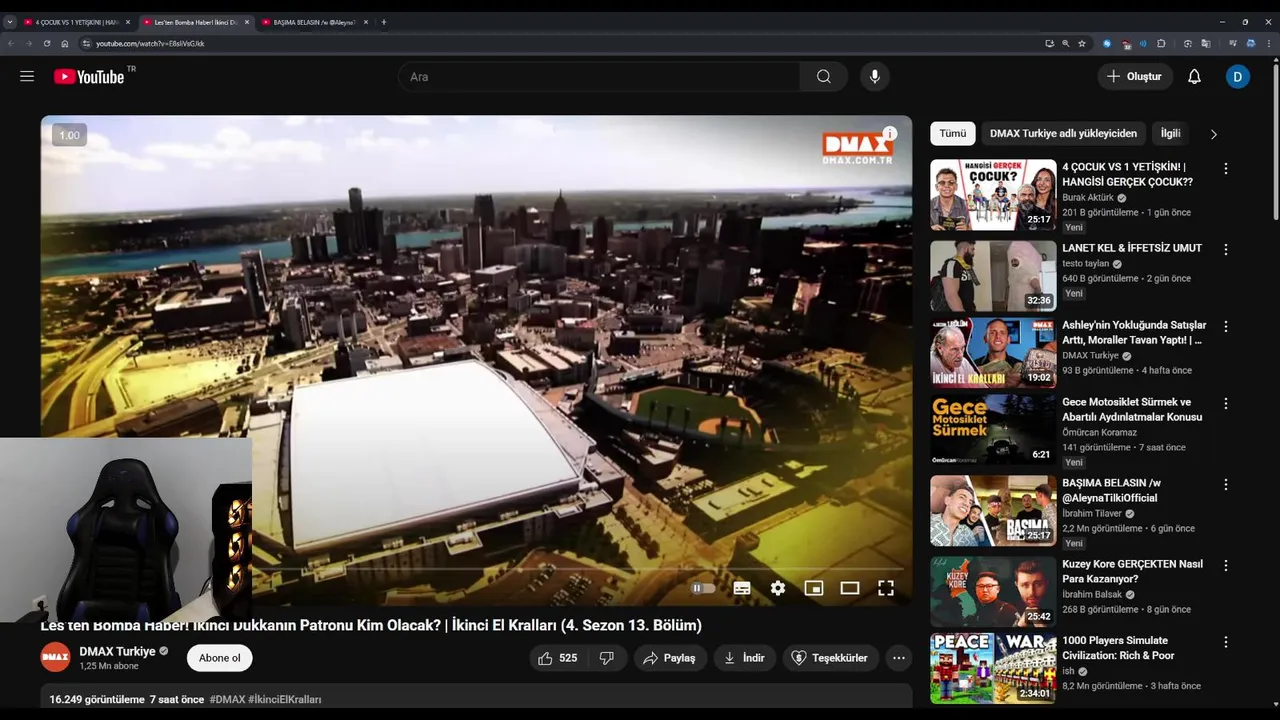Open video info card icon
Viewport: 1280px width, 720px height.
890,133
